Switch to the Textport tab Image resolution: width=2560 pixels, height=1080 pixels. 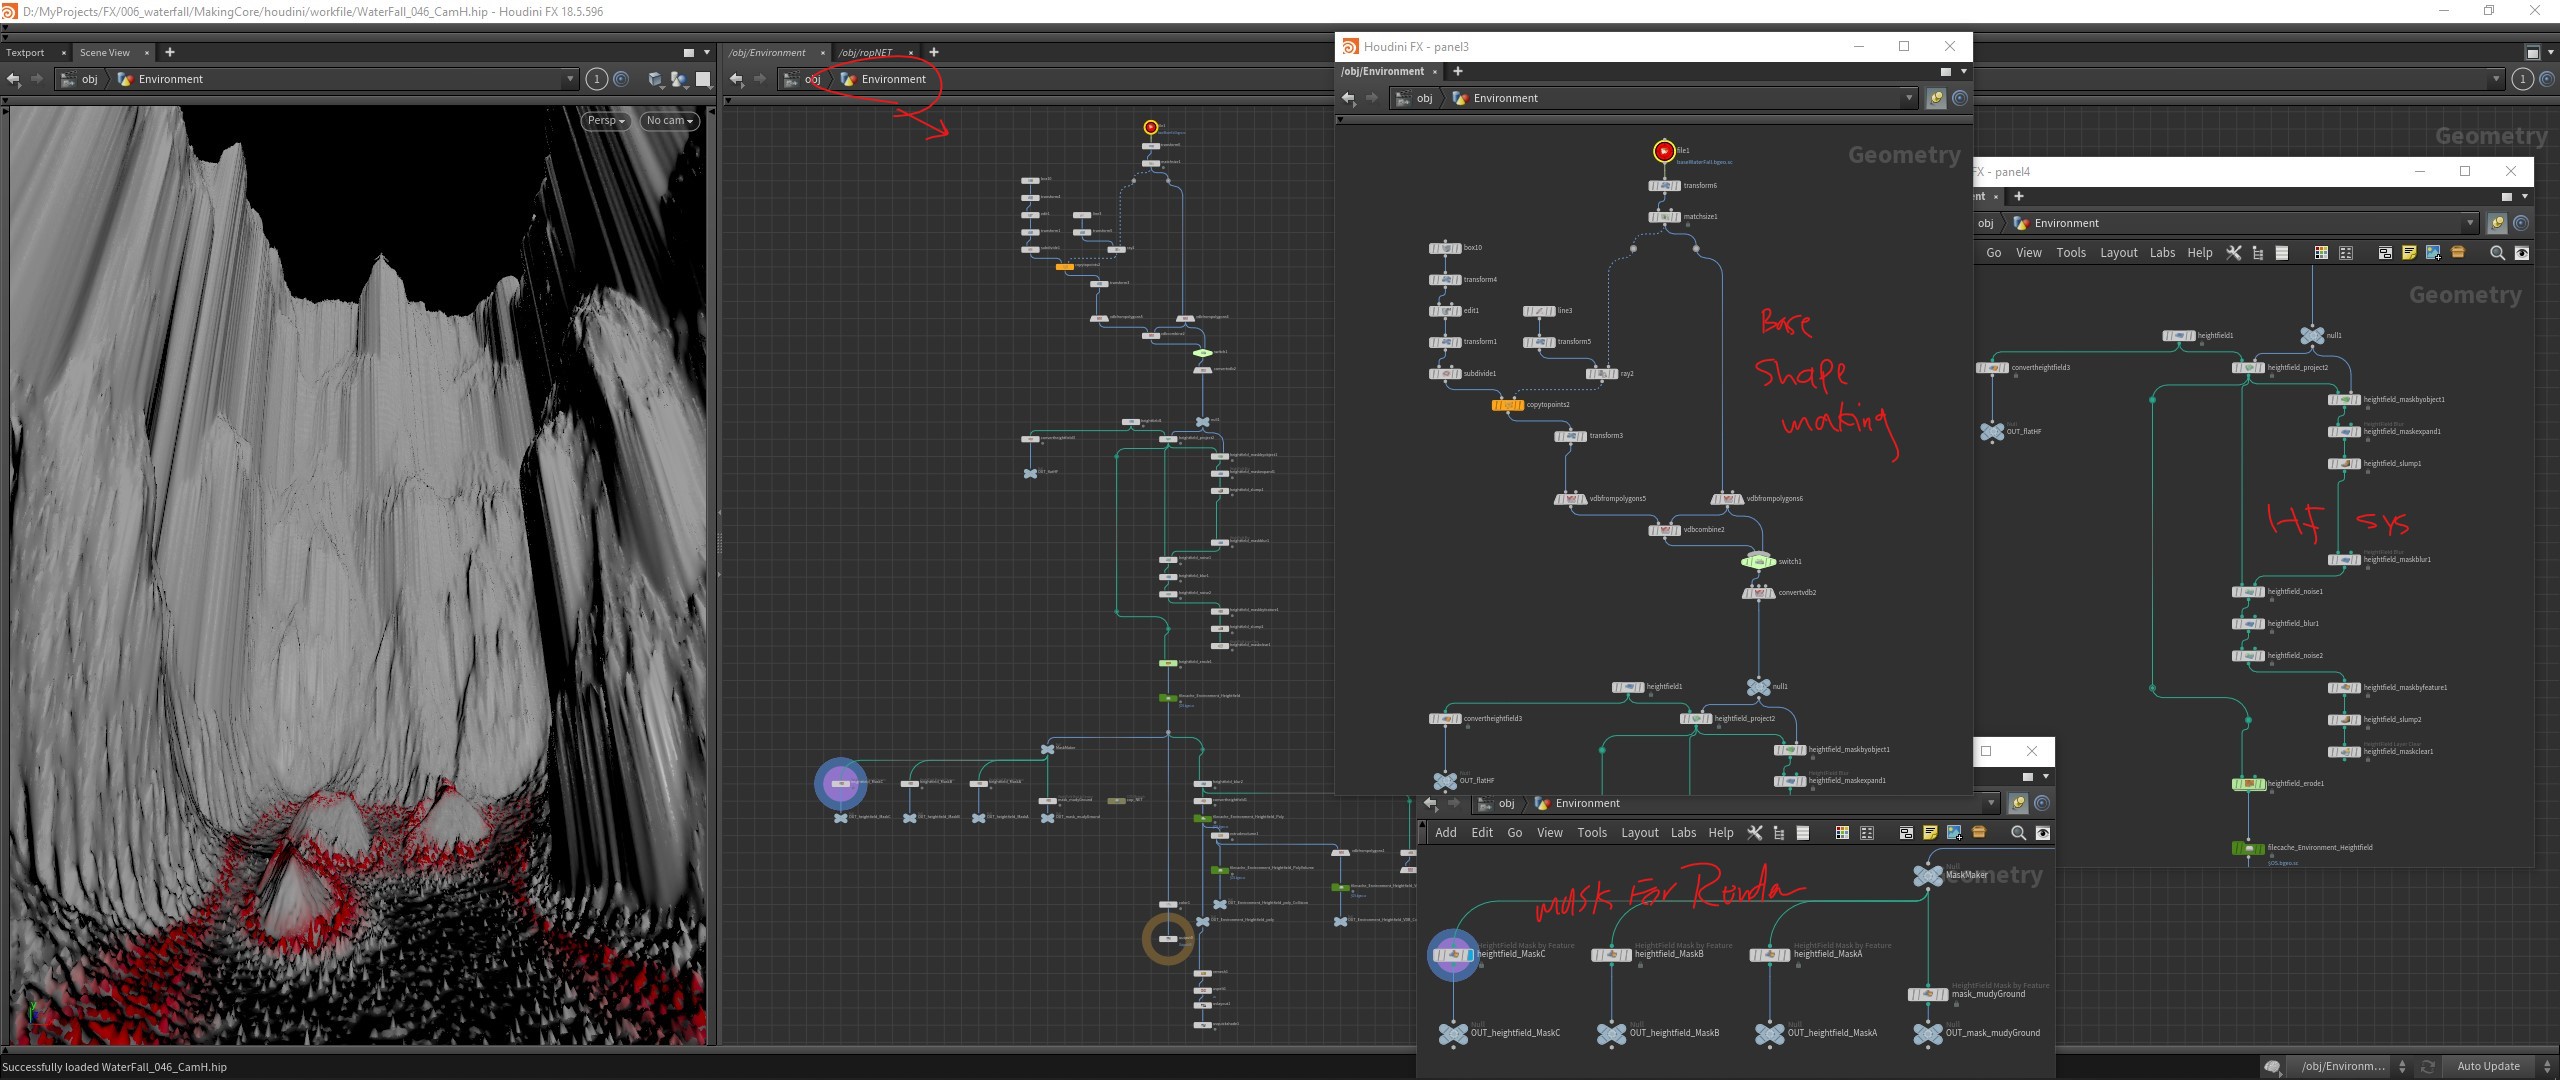(x=25, y=52)
